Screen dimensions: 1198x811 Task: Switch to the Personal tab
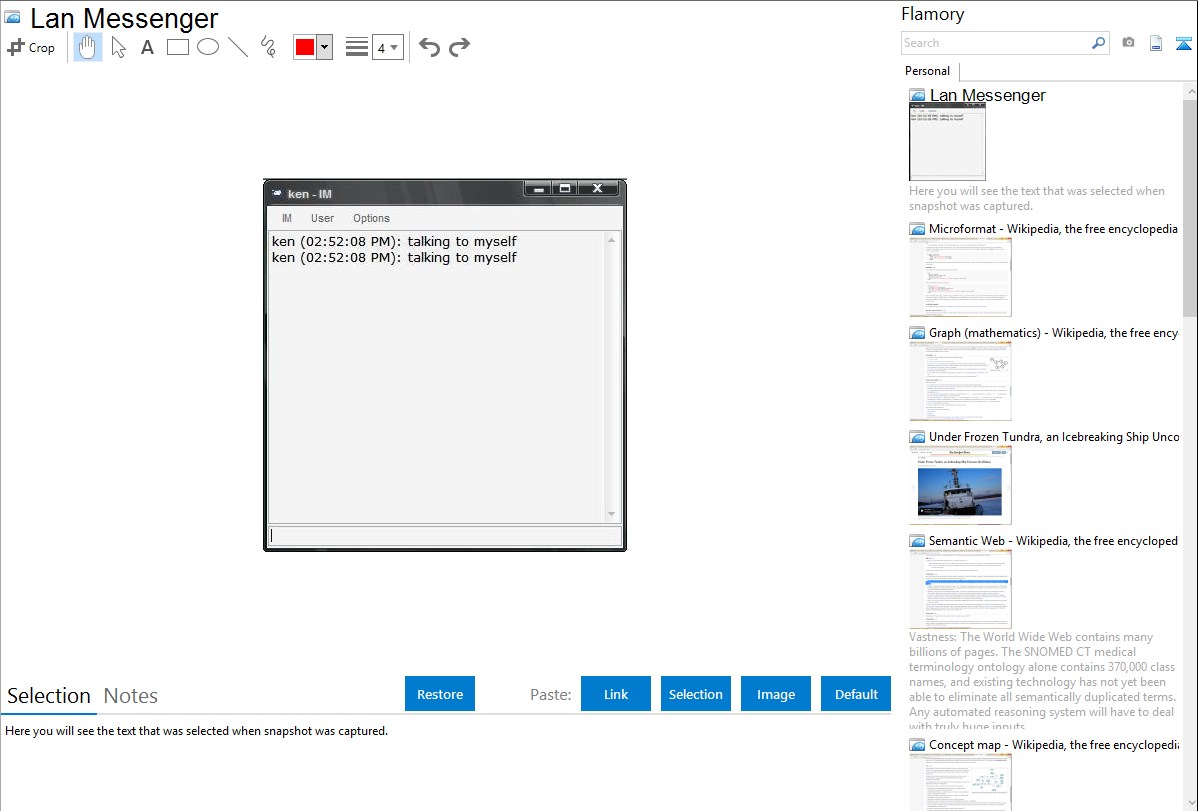[x=928, y=70]
